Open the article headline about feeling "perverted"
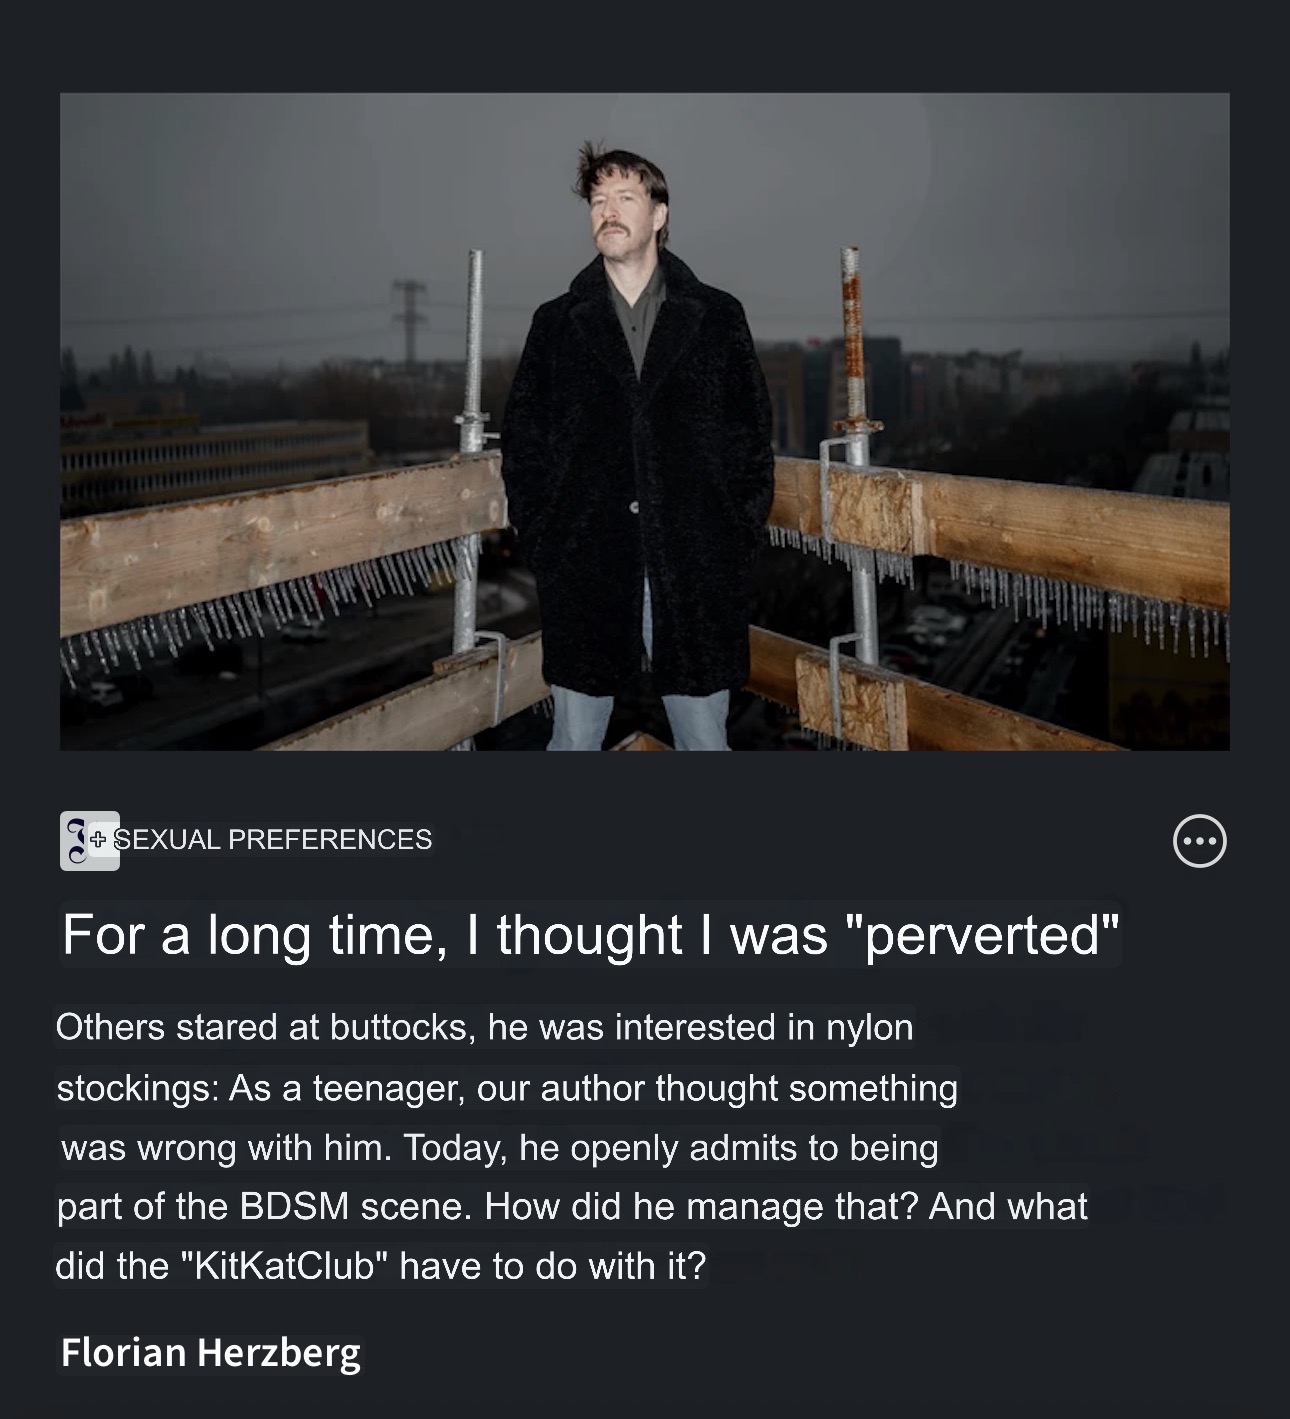This screenshot has height=1419, width=1290. coord(590,934)
